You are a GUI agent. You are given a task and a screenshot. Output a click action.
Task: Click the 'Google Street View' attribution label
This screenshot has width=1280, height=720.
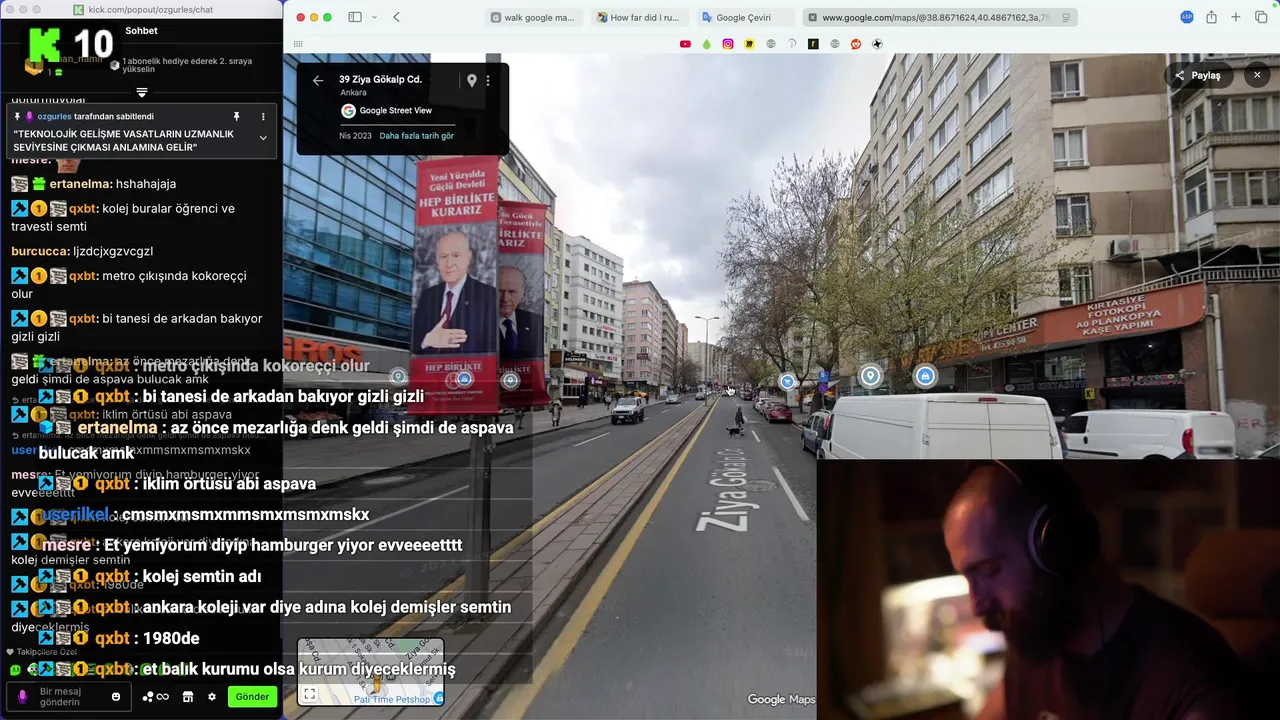395,111
